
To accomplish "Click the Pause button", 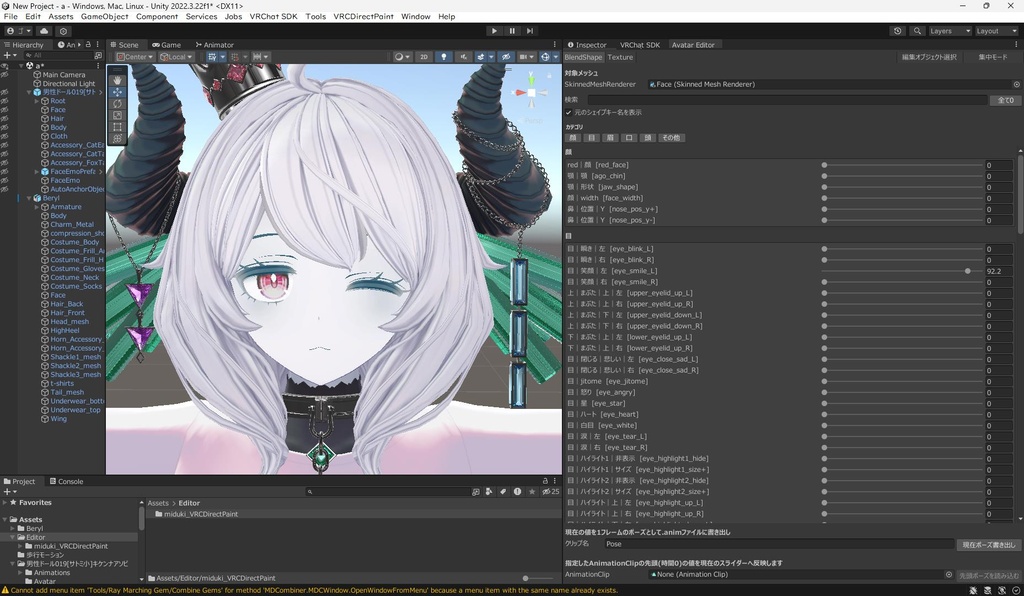I will [512, 31].
